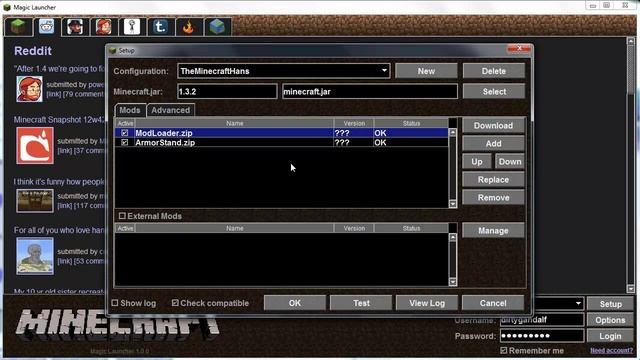The height and width of the screenshot is (360, 640).
Task: Open the bearded character news tab
Action: 75,27
